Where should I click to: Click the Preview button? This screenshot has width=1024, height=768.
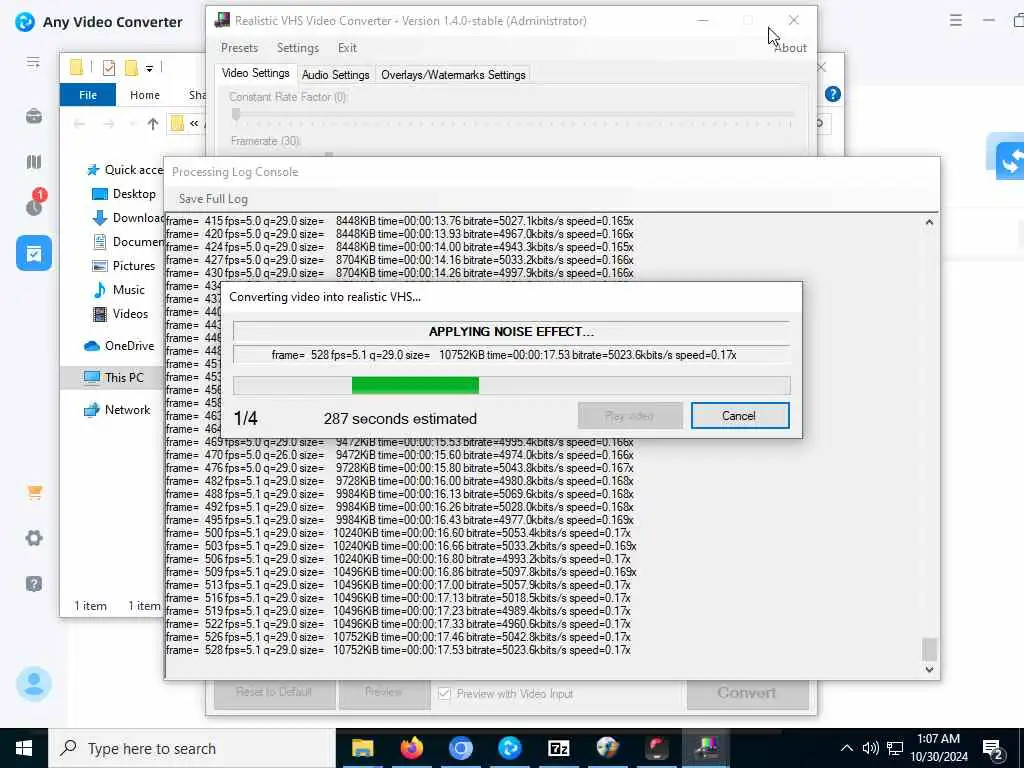[384, 692]
